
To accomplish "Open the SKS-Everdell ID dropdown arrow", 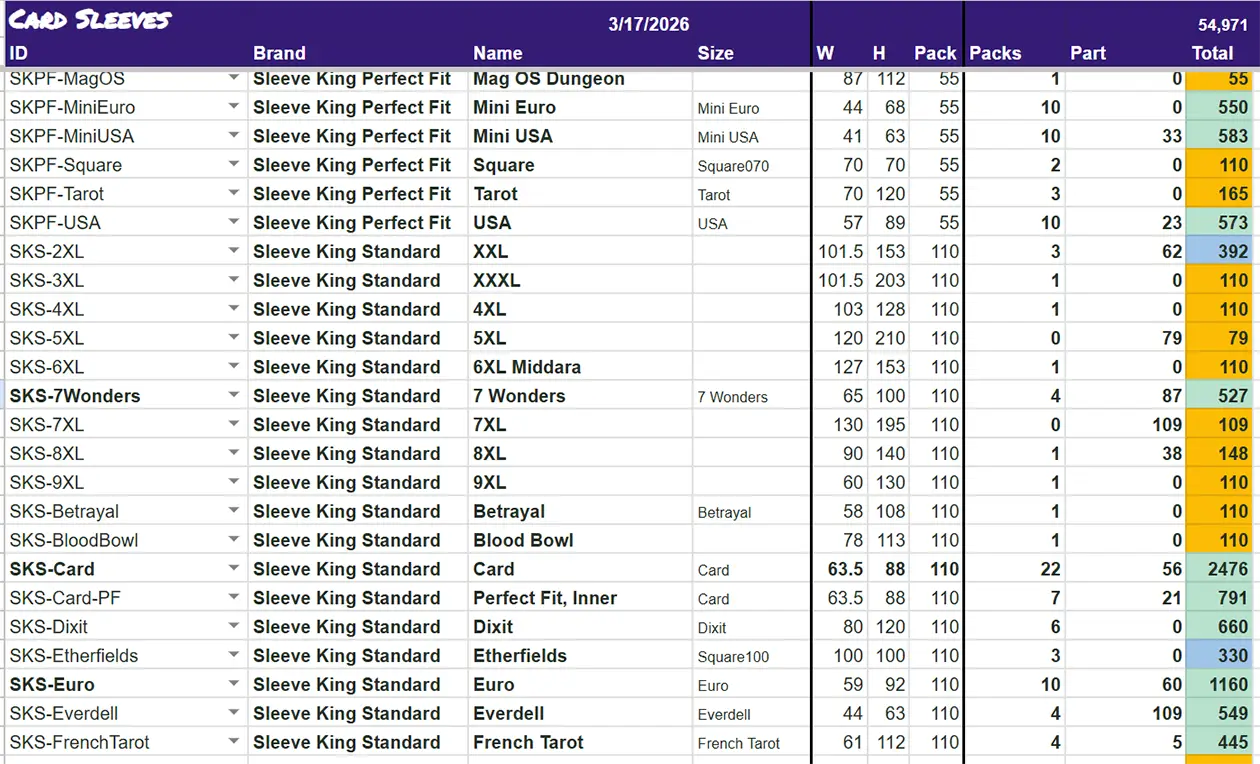I will (x=234, y=713).
